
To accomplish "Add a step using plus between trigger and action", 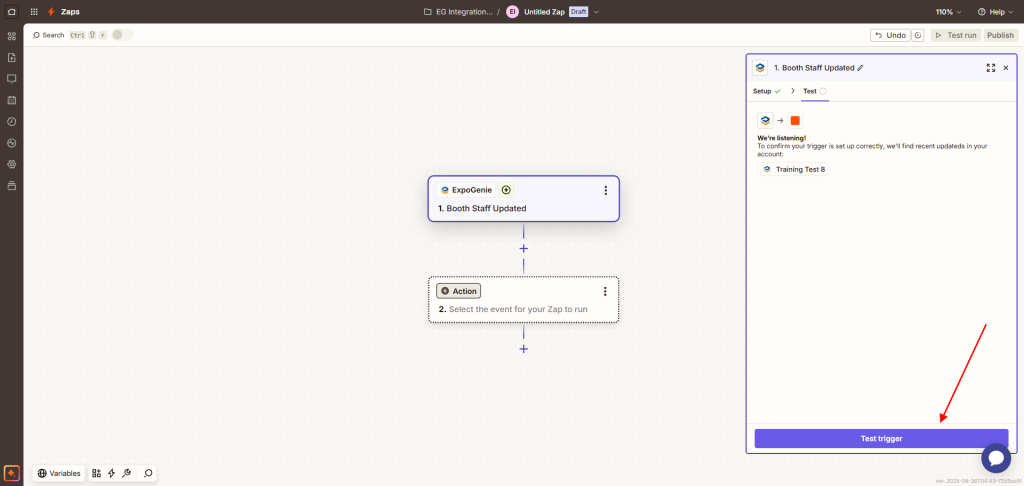I will click(523, 248).
